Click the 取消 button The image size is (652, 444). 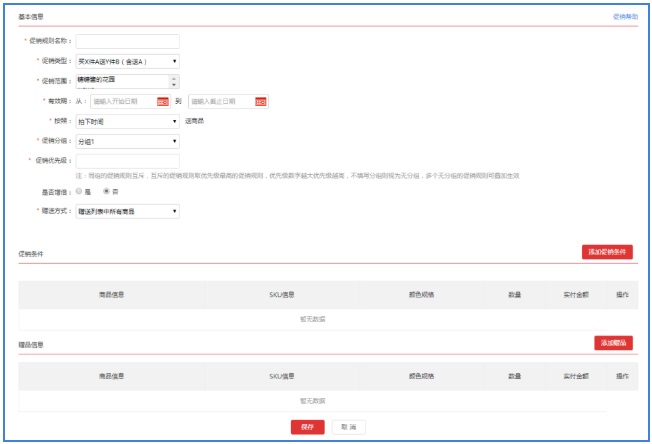[x=348, y=427]
